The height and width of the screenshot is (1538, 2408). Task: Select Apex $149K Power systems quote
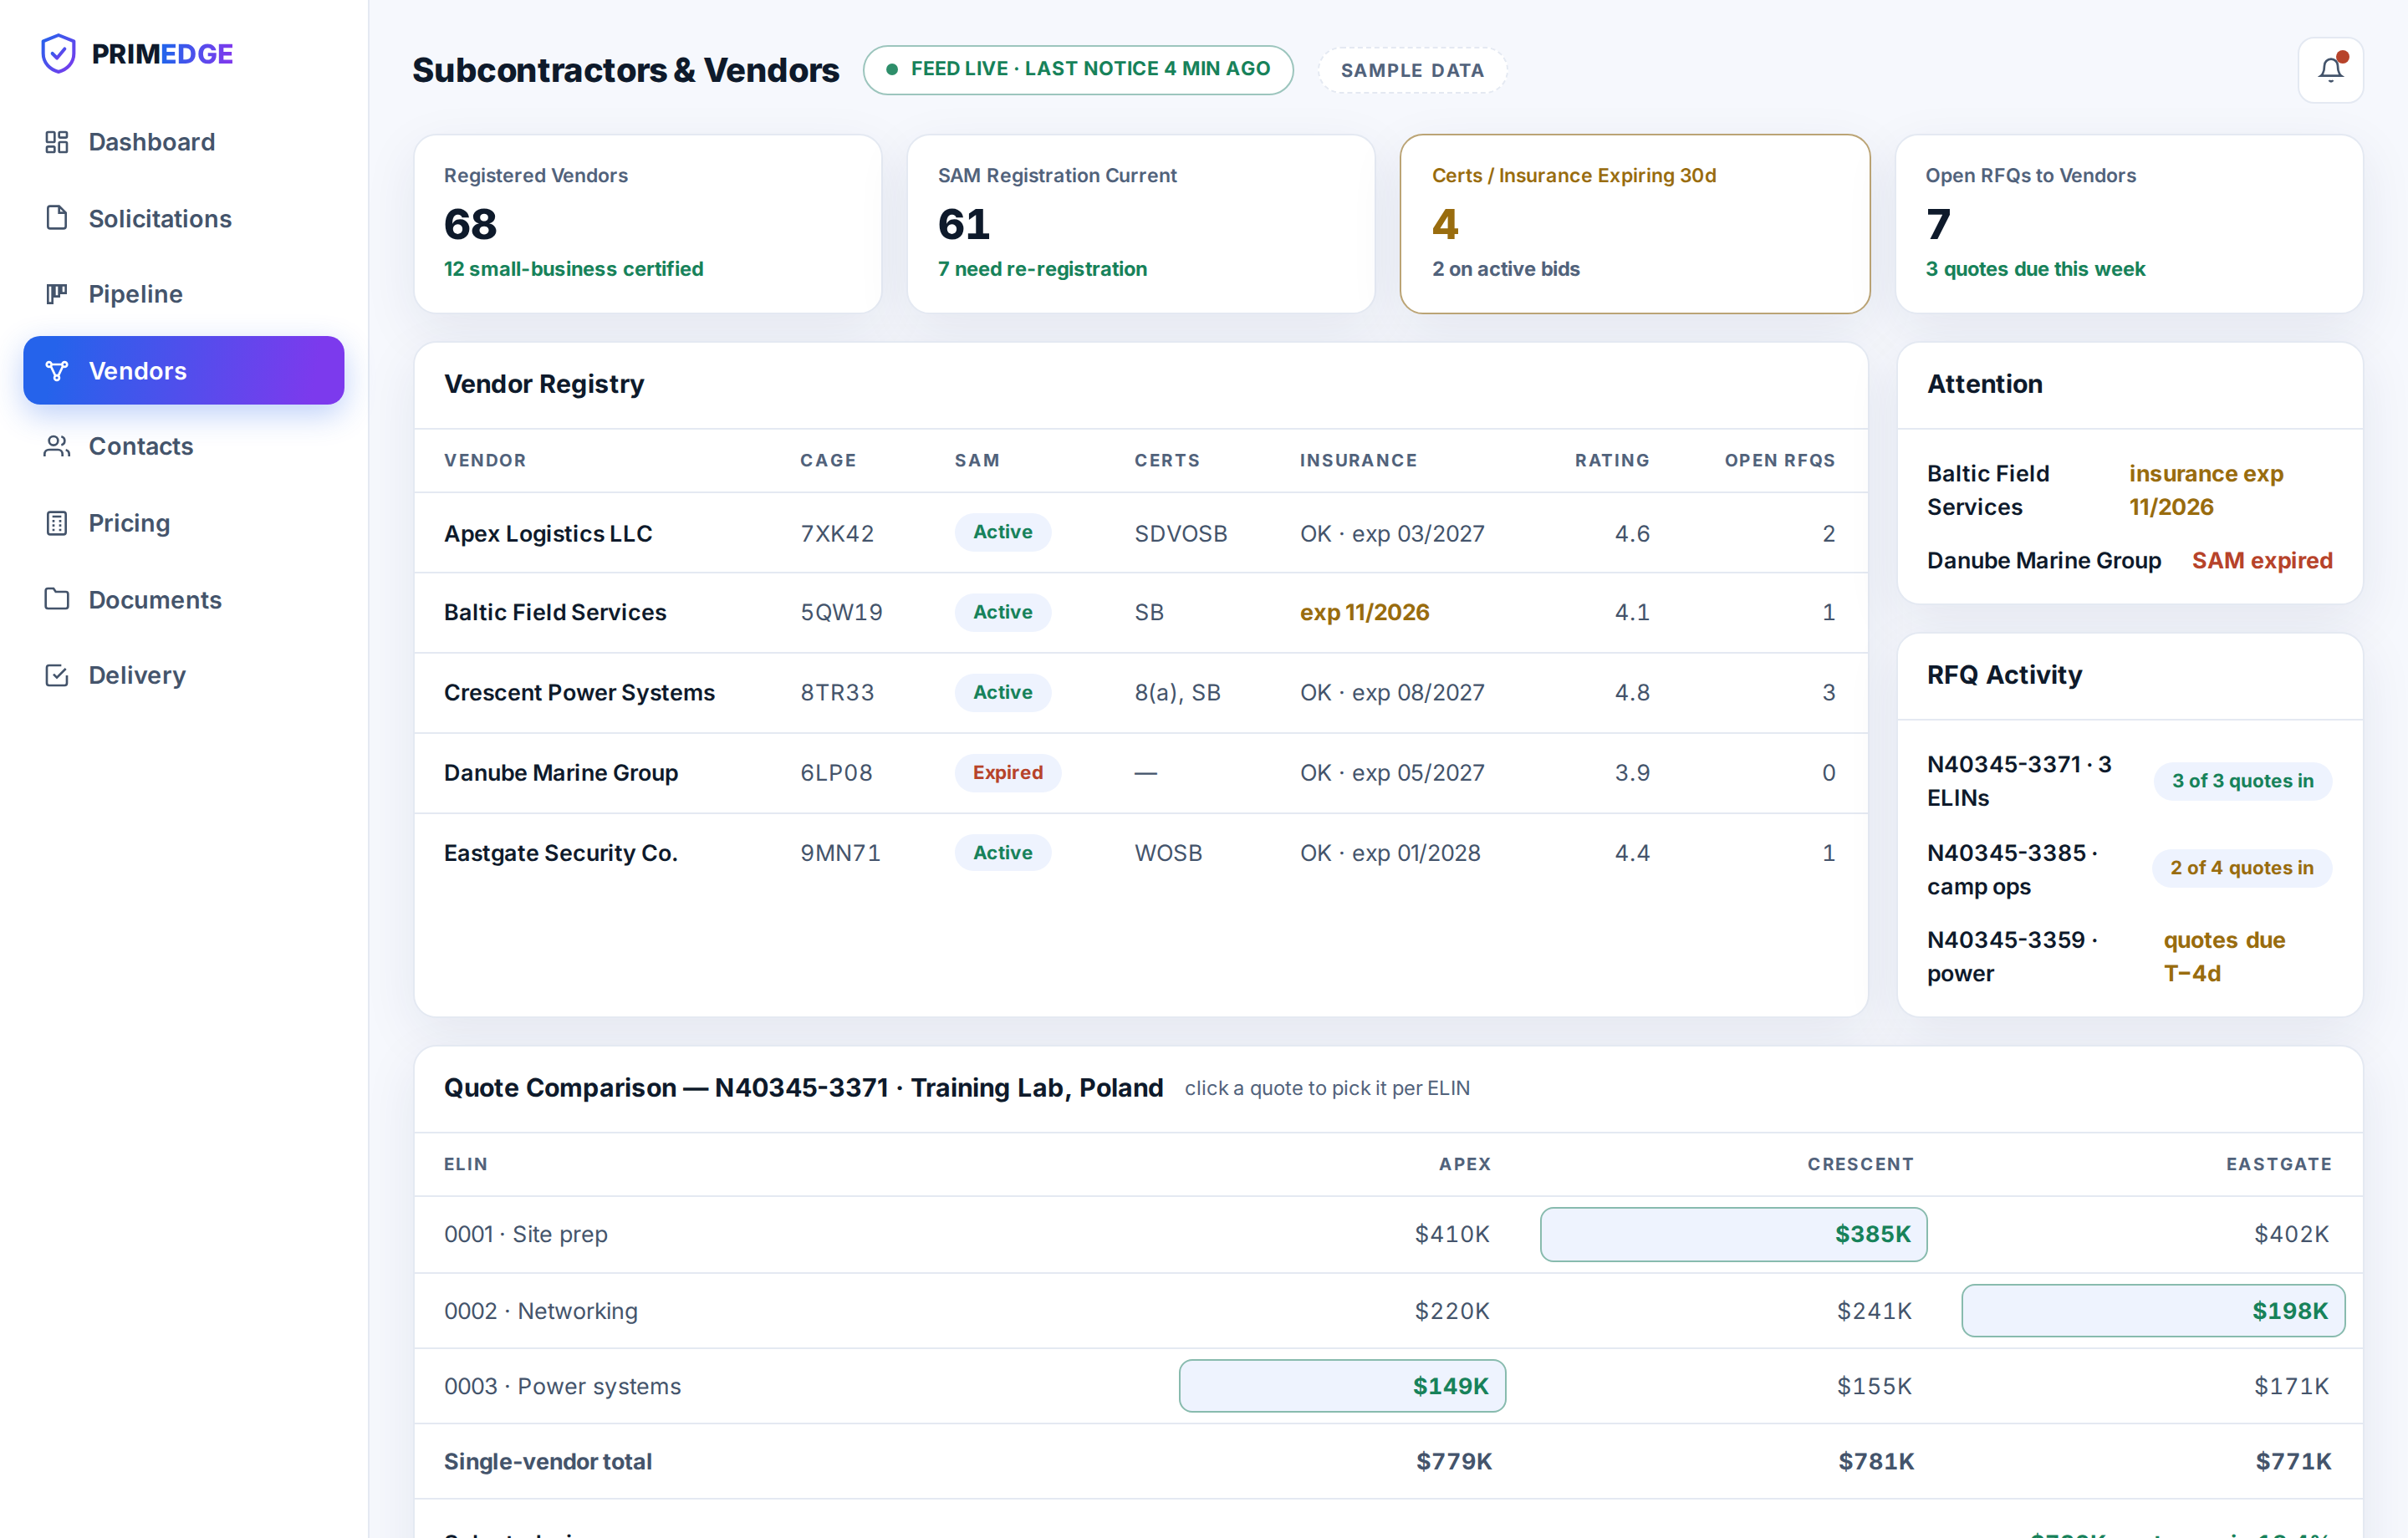(x=1342, y=1385)
